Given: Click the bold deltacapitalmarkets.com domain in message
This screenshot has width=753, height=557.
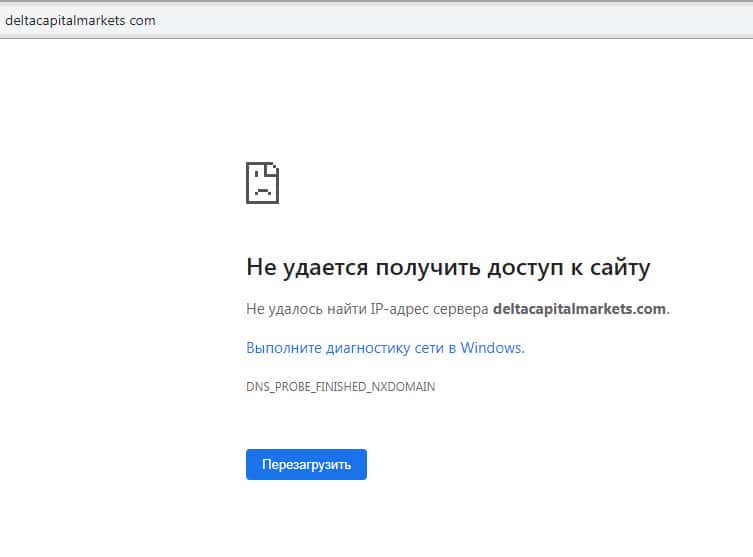Looking at the screenshot, I should click(x=580, y=309).
